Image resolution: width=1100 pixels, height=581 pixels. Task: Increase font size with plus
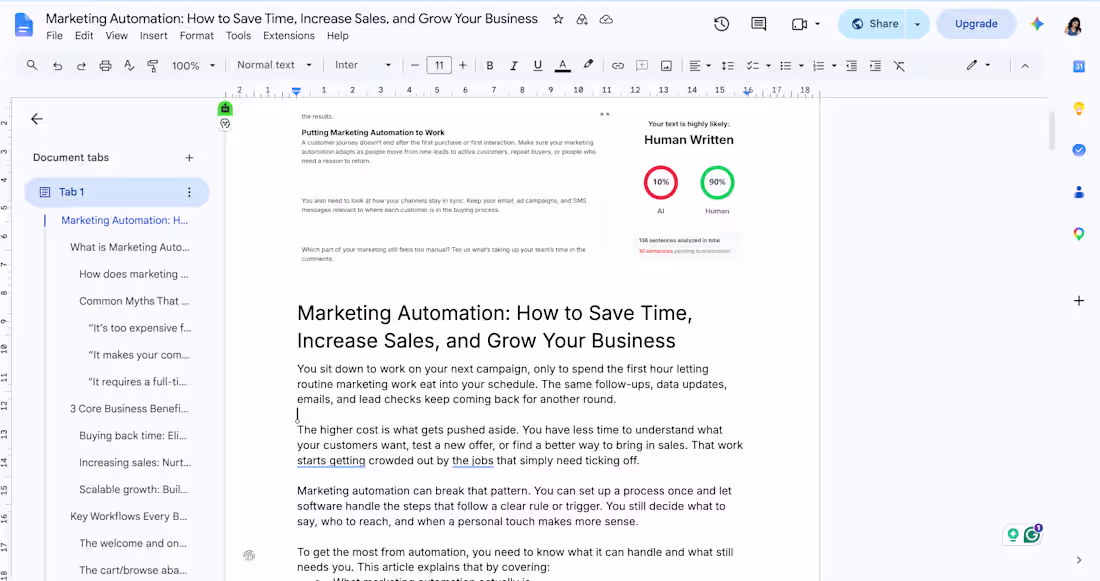tap(463, 65)
